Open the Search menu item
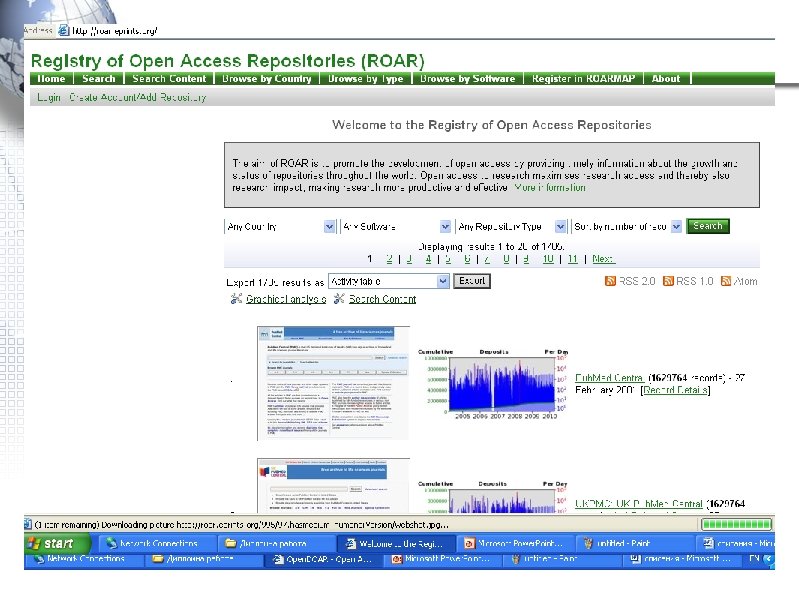Screen dimensions: 799x598 (x=99, y=78)
